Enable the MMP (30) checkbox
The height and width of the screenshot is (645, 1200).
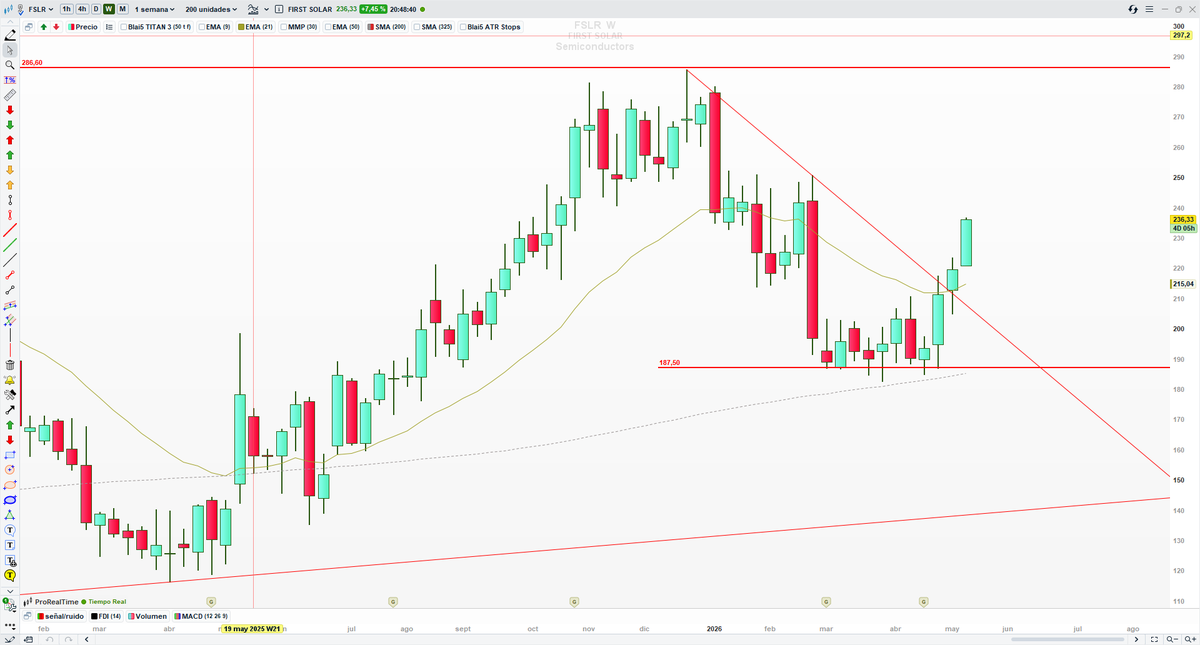click(283, 27)
